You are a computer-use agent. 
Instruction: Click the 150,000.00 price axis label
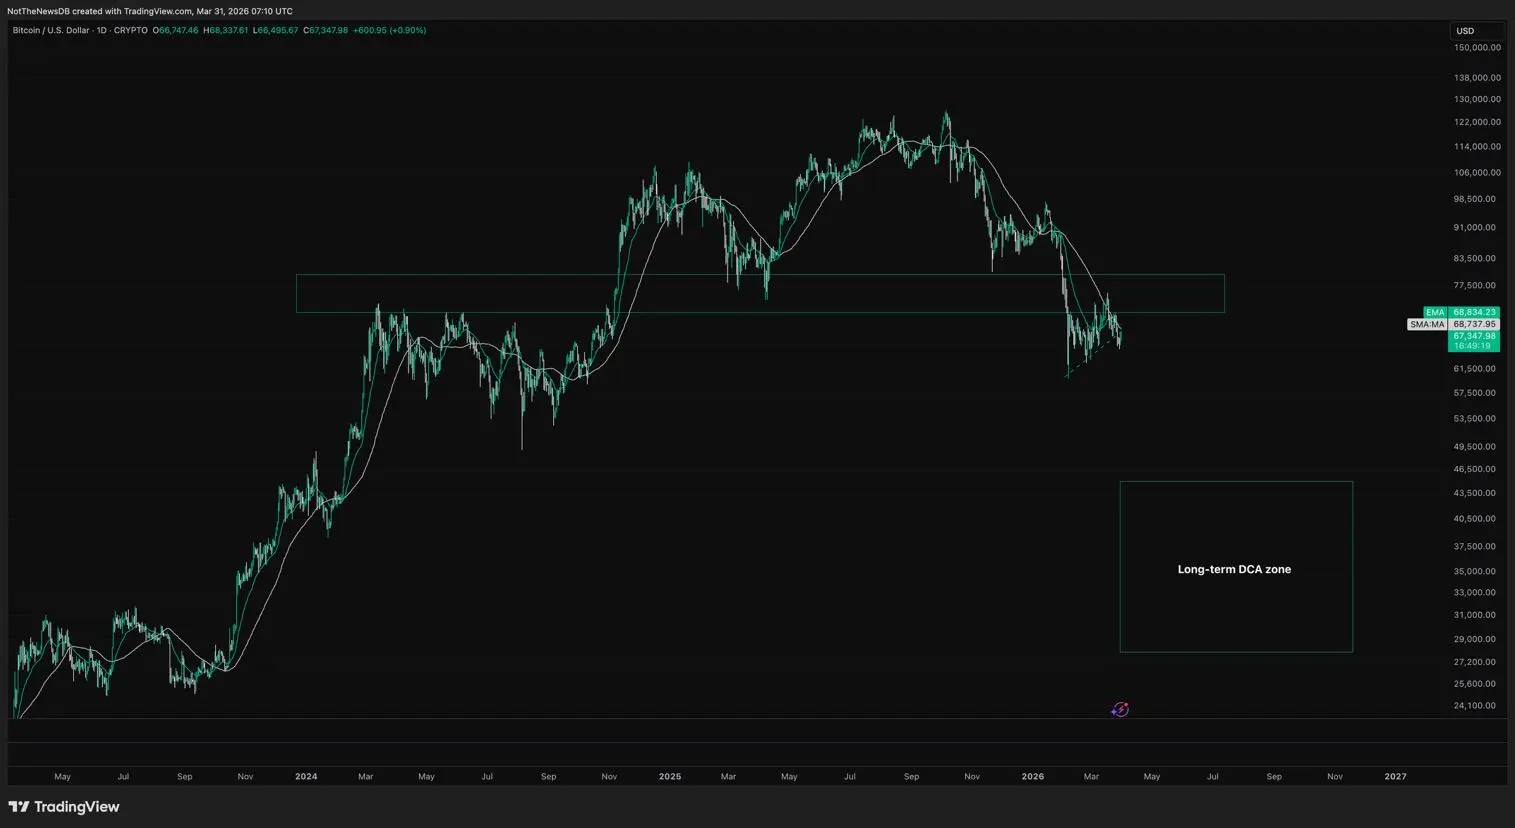[x=1477, y=47]
